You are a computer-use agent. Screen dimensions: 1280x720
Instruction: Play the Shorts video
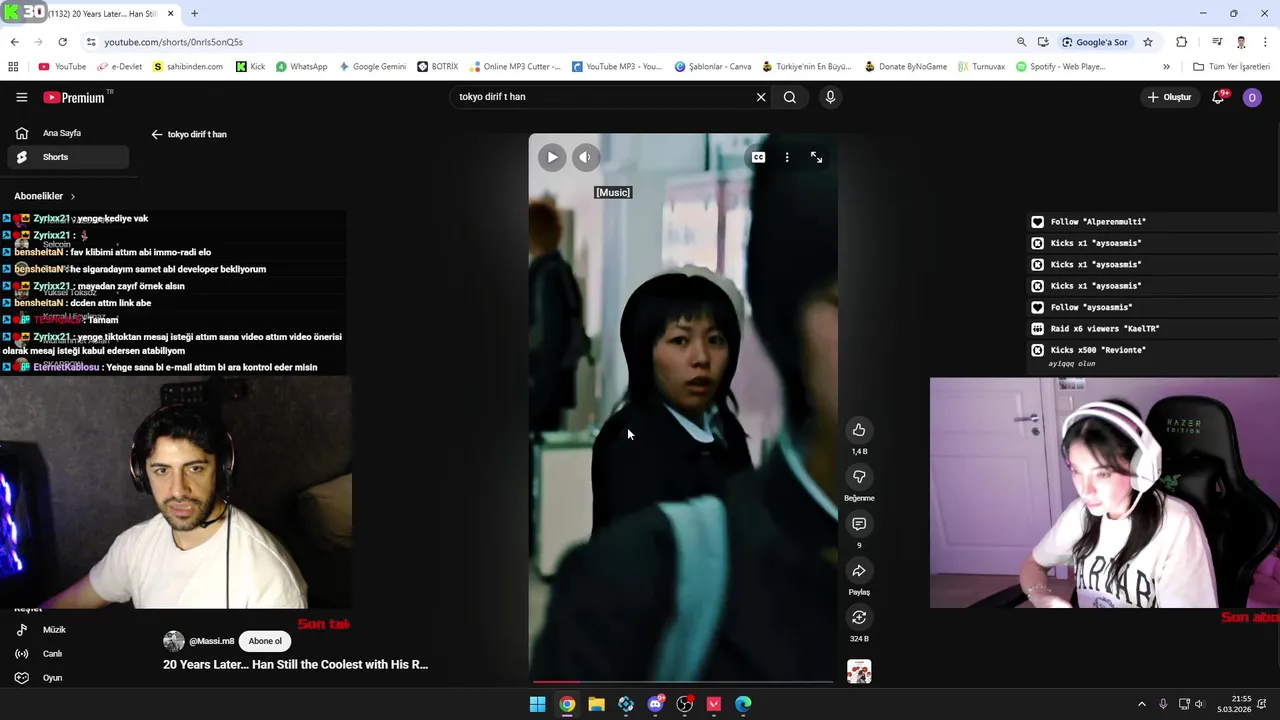point(552,157)
